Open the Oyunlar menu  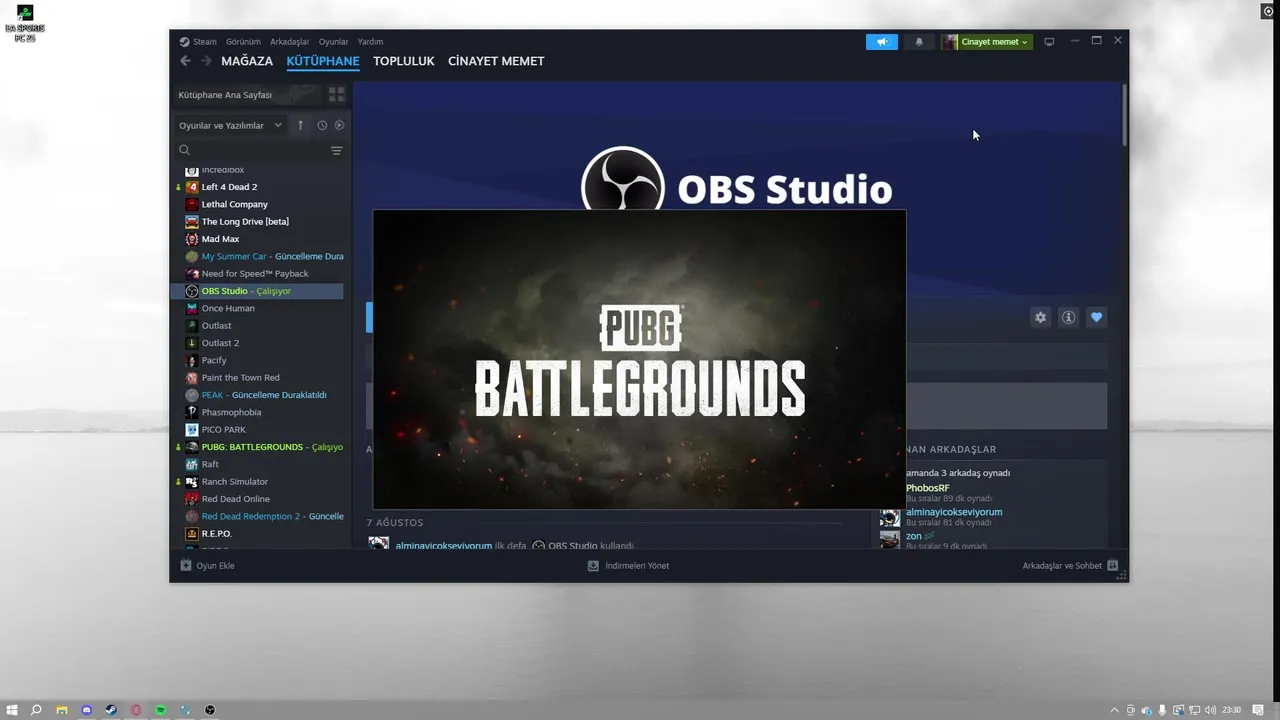(334, 42)
